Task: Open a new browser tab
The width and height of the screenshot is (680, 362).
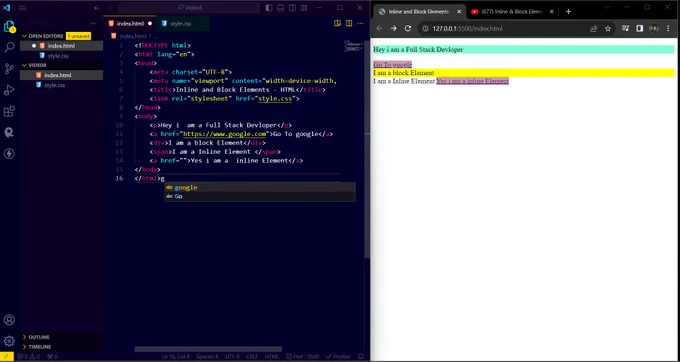Action: tap(568, 12)
